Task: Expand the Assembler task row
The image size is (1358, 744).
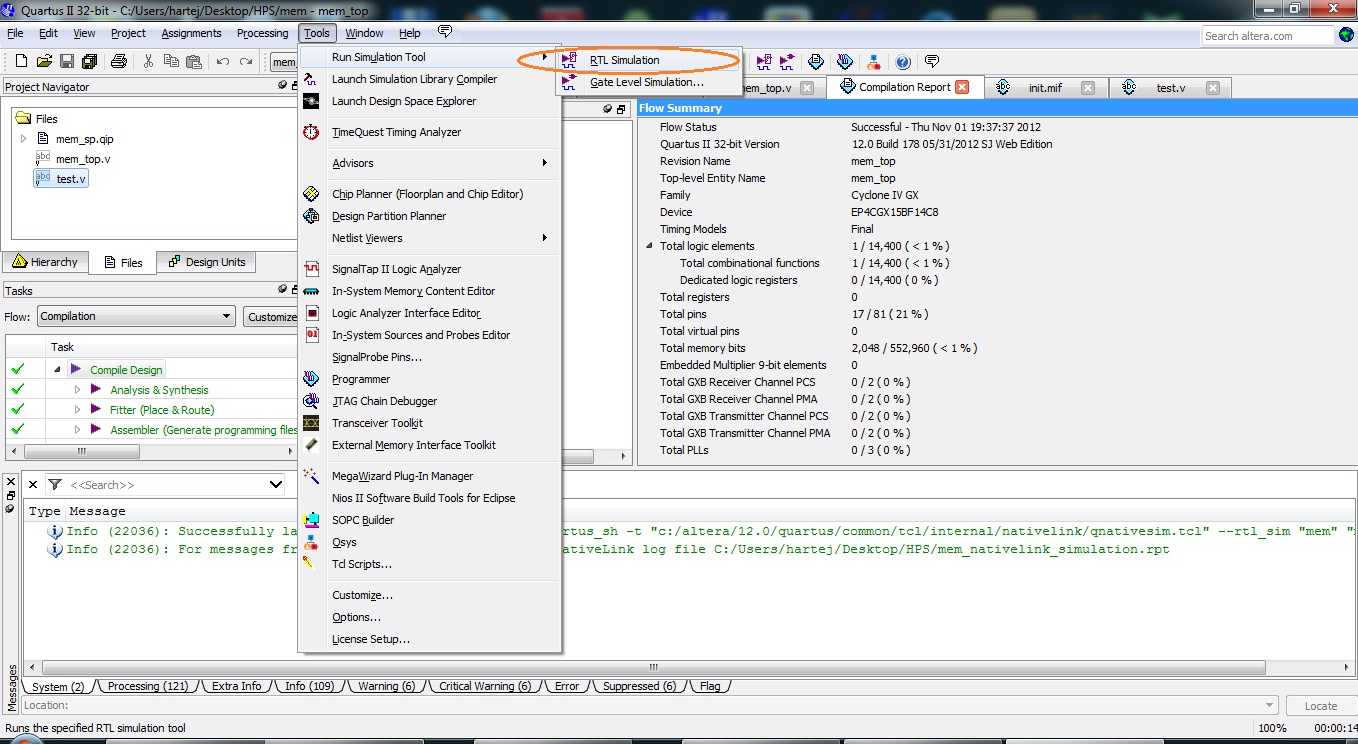Action: (x=77, y=430)
